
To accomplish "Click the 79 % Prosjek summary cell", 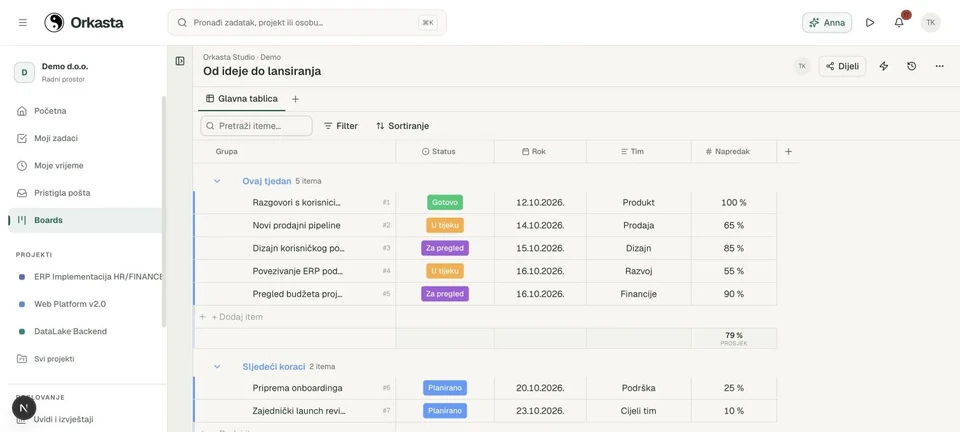I will (733, 338).
